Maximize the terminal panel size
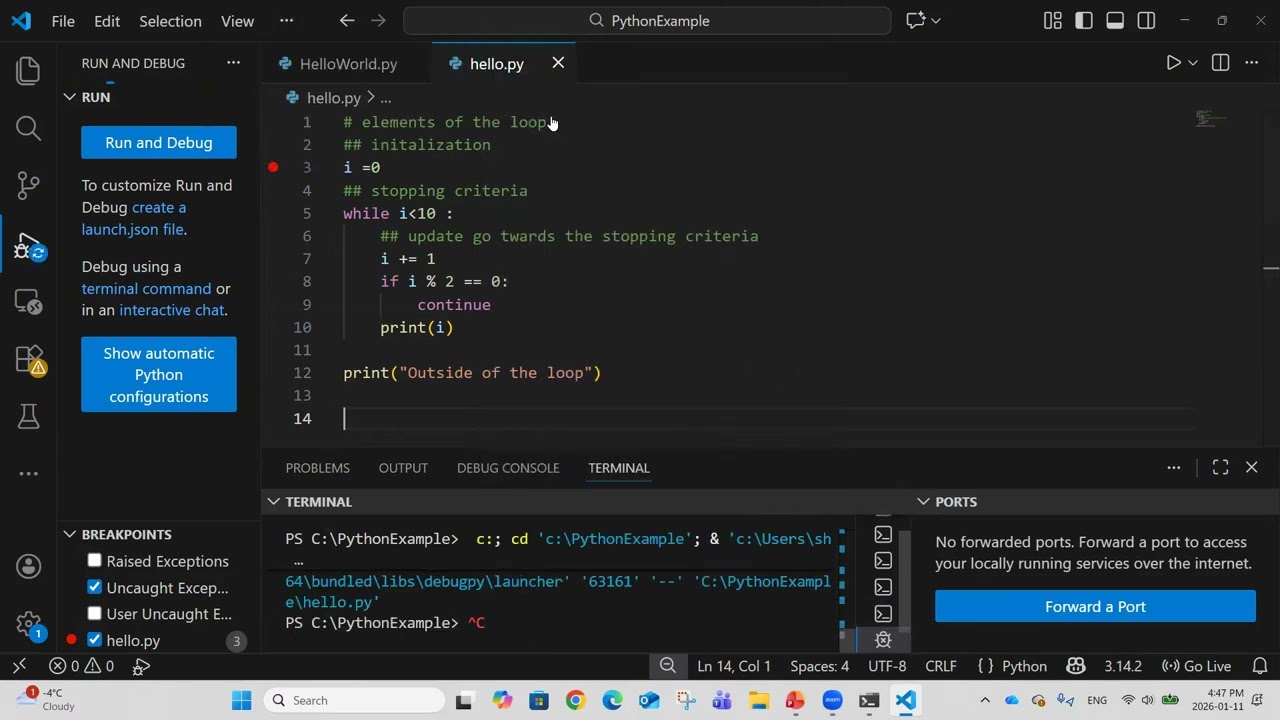This screenshot has height=720, width=1280. pyautogui.click(x=1220, y=467)
